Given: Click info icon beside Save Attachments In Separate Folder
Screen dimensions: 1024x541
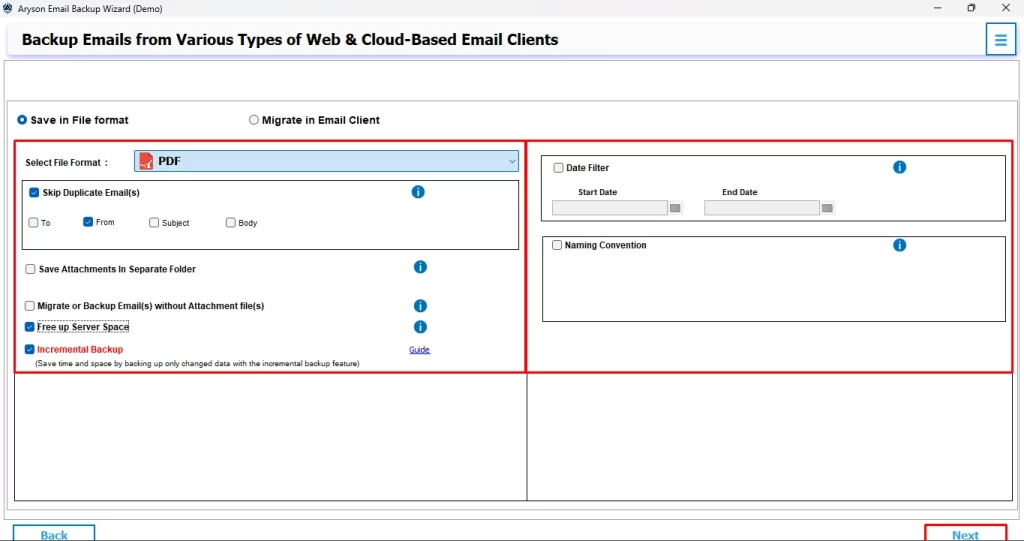Looking at the screenshot, I should click(x=420, y=267).
